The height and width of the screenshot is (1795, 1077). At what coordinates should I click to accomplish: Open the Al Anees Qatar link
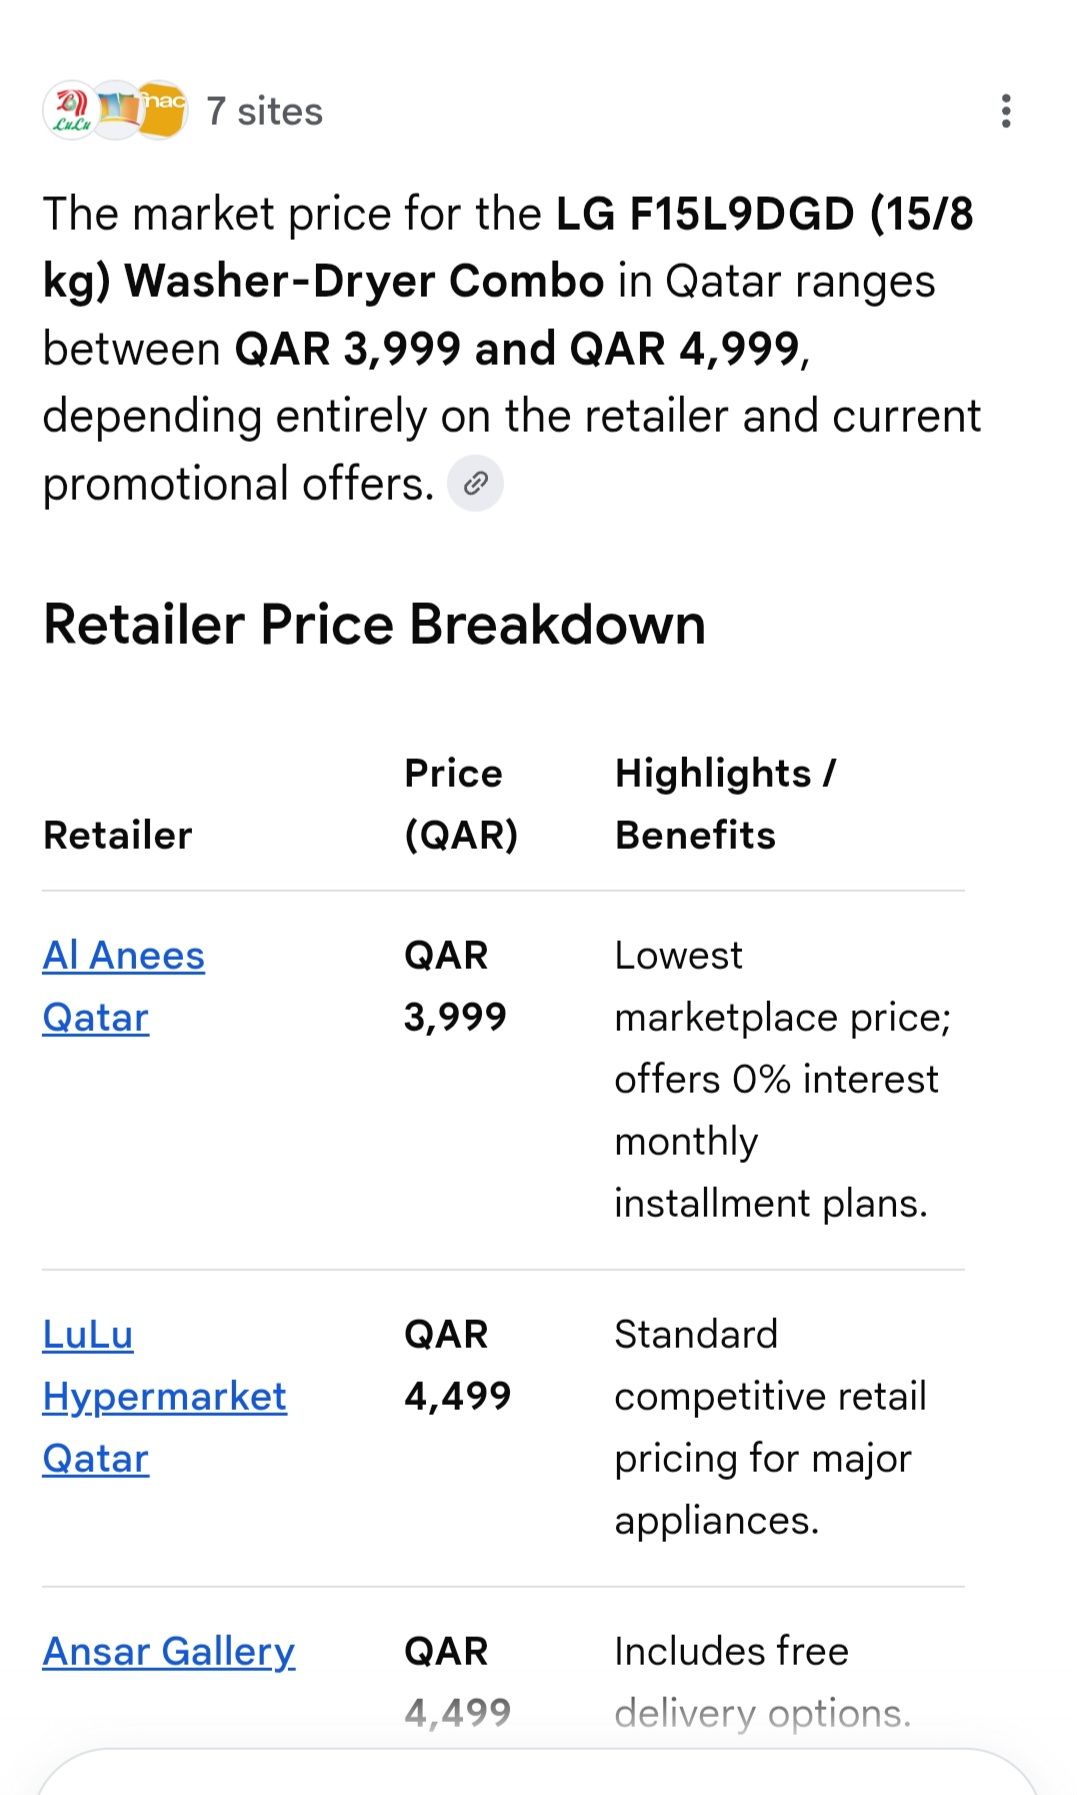(x=123, y=987)
